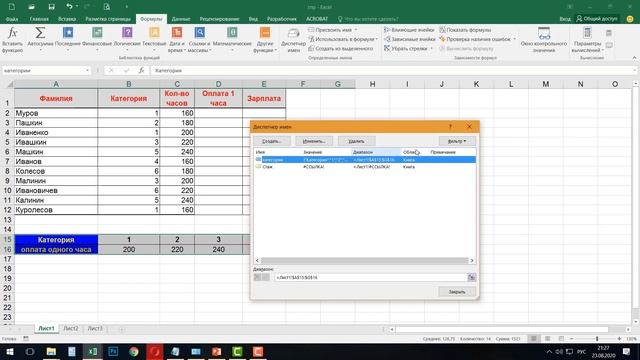Screen dimensions: 640x360
Task: Click Show Formulas in ribbon
Action: pyautogui.click(x=465, y=30)
